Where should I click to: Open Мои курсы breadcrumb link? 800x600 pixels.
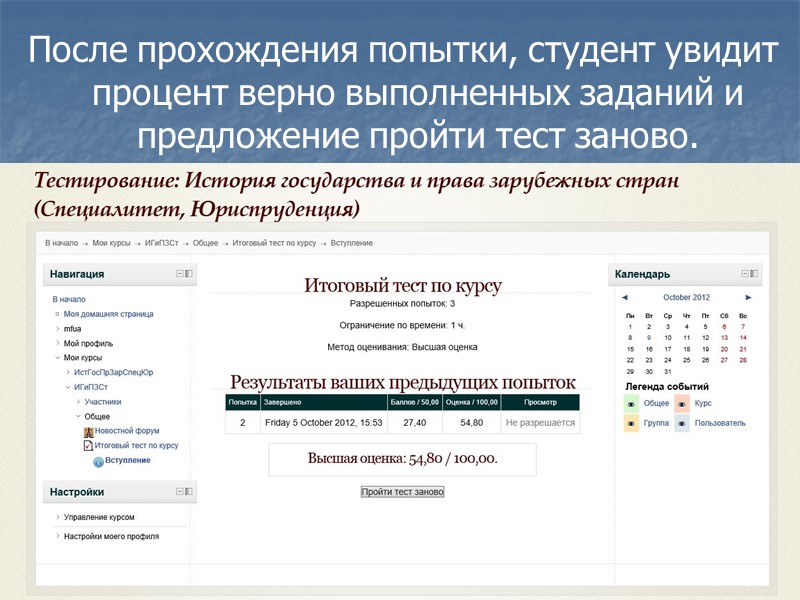pos(111,243)
